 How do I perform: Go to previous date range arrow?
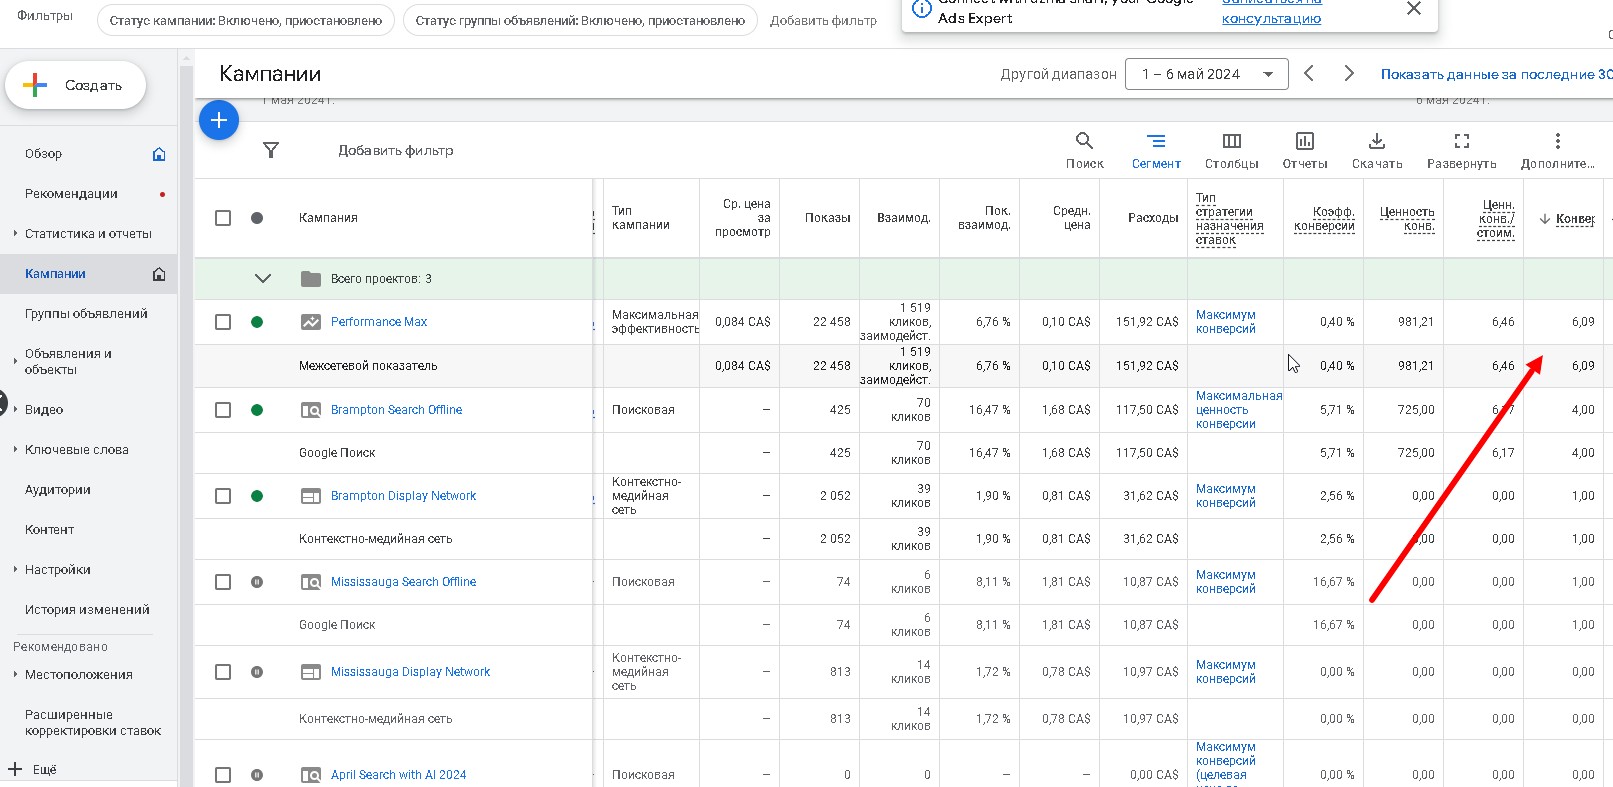coord(1309,74)
